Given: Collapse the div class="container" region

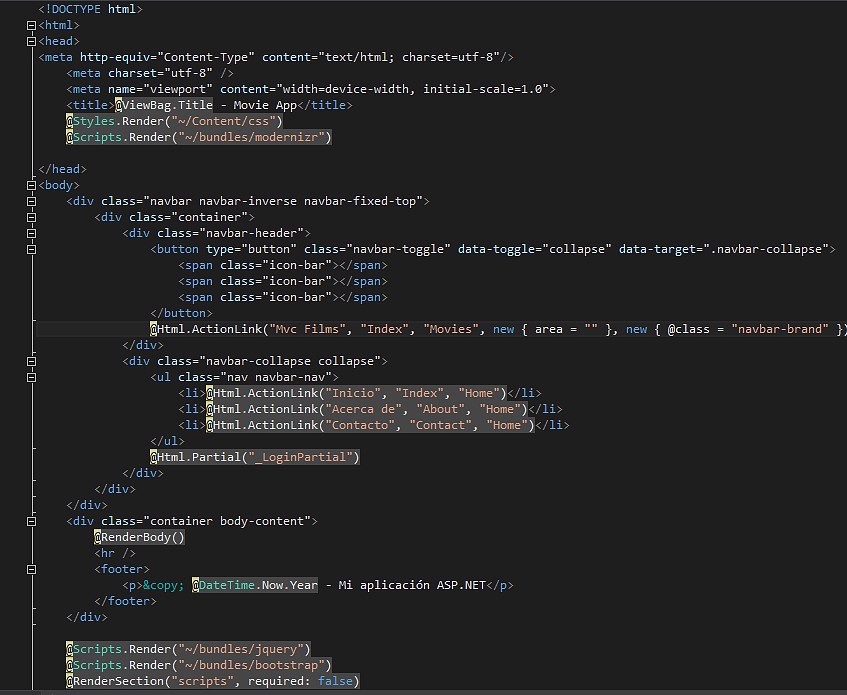Looking at the screenshot, I should pos(31,218).
